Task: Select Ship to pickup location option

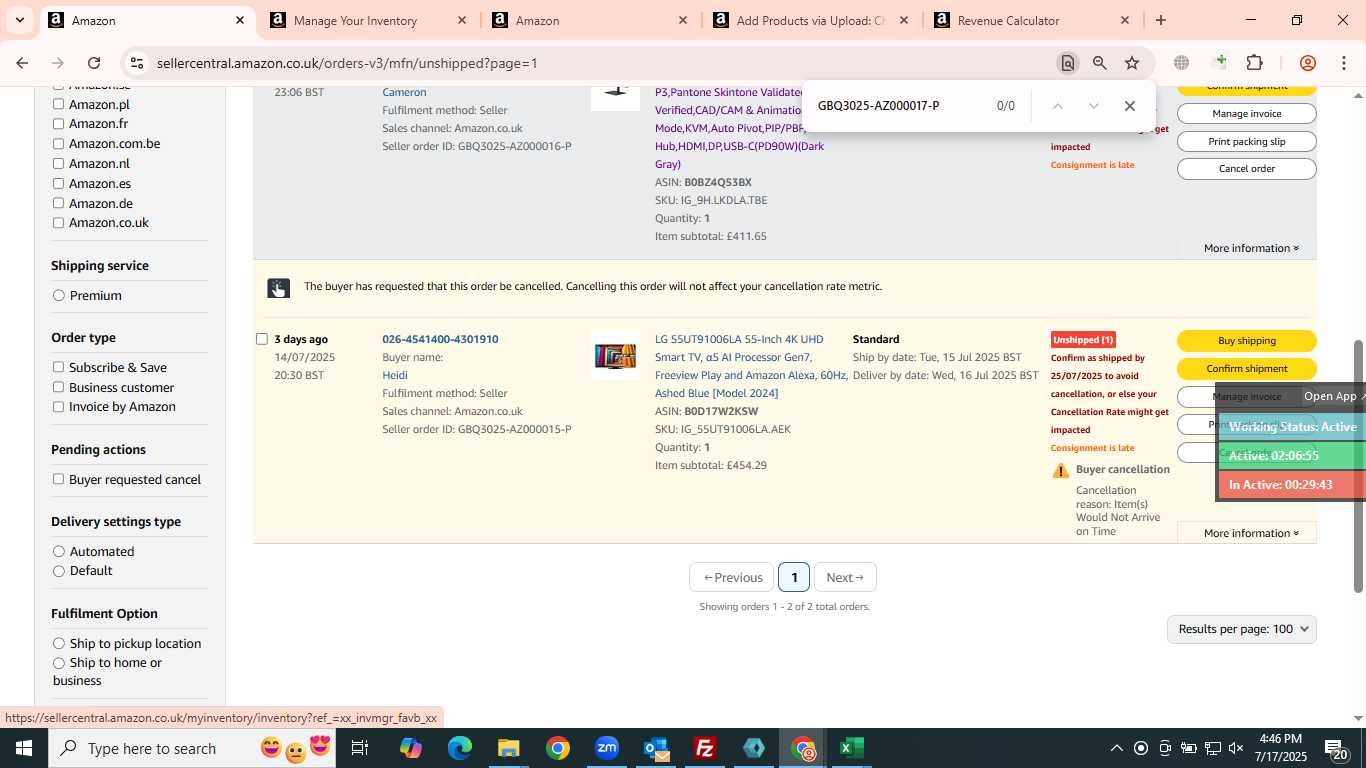Action: coord(59,643)
